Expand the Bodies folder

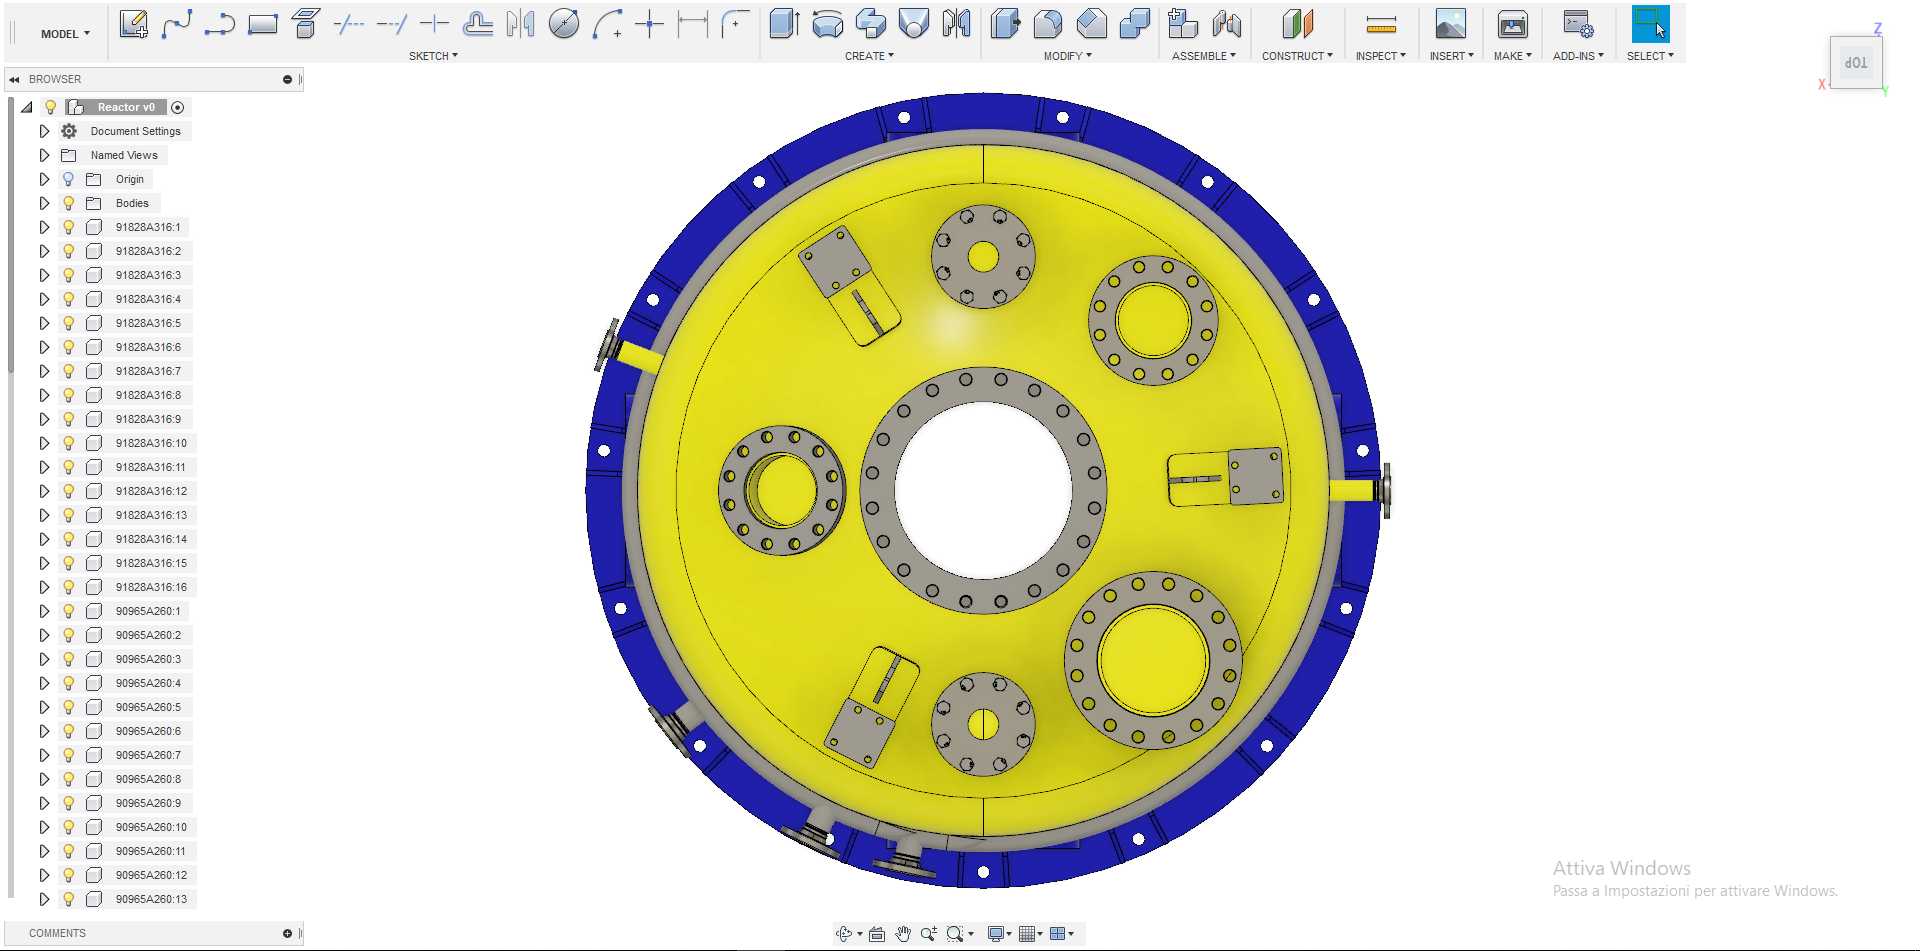(44, 203)
